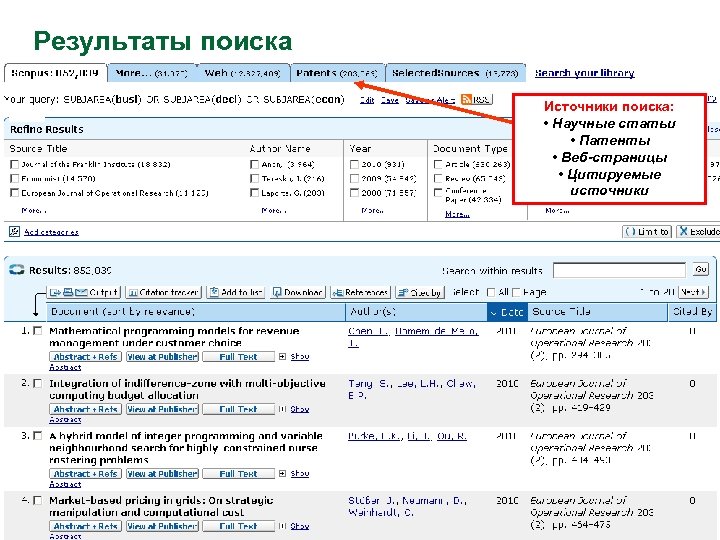This screenshot has height=540, width=720.
Task: Click the Add to list button
Action: tap(236, 292)
